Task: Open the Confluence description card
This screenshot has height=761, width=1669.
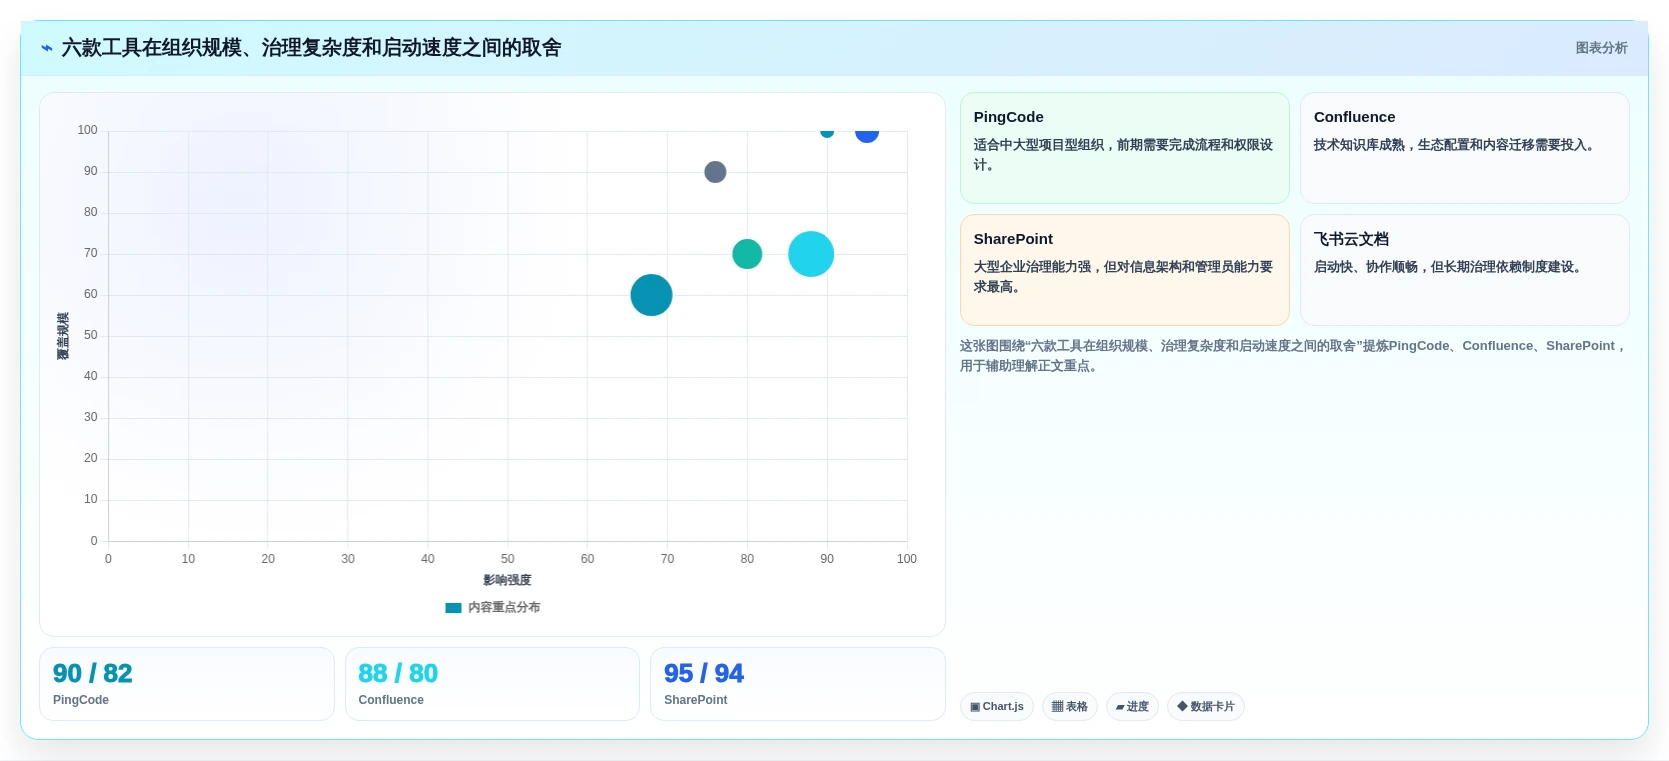Action: point(1465,148)
